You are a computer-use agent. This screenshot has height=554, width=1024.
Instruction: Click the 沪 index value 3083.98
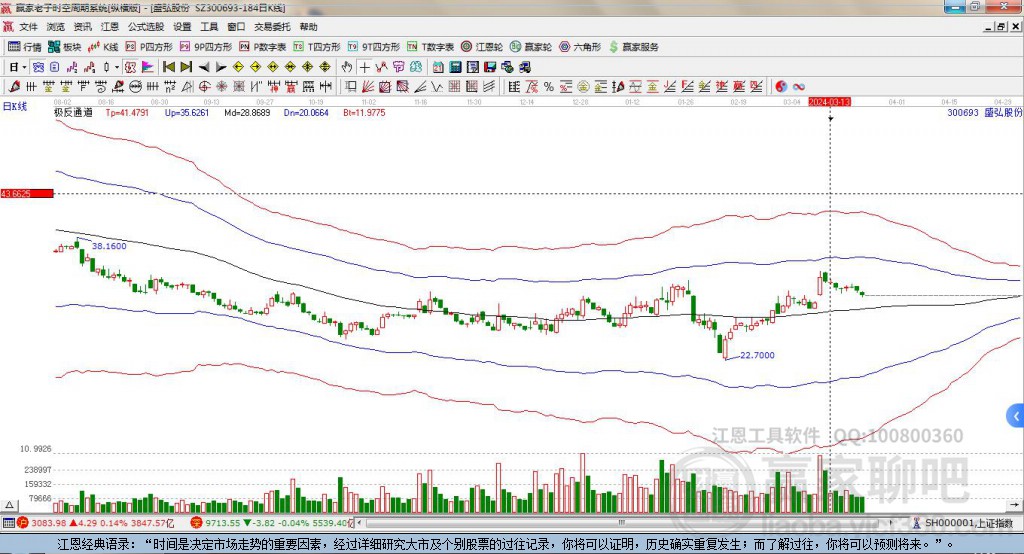tap(48, 523)
